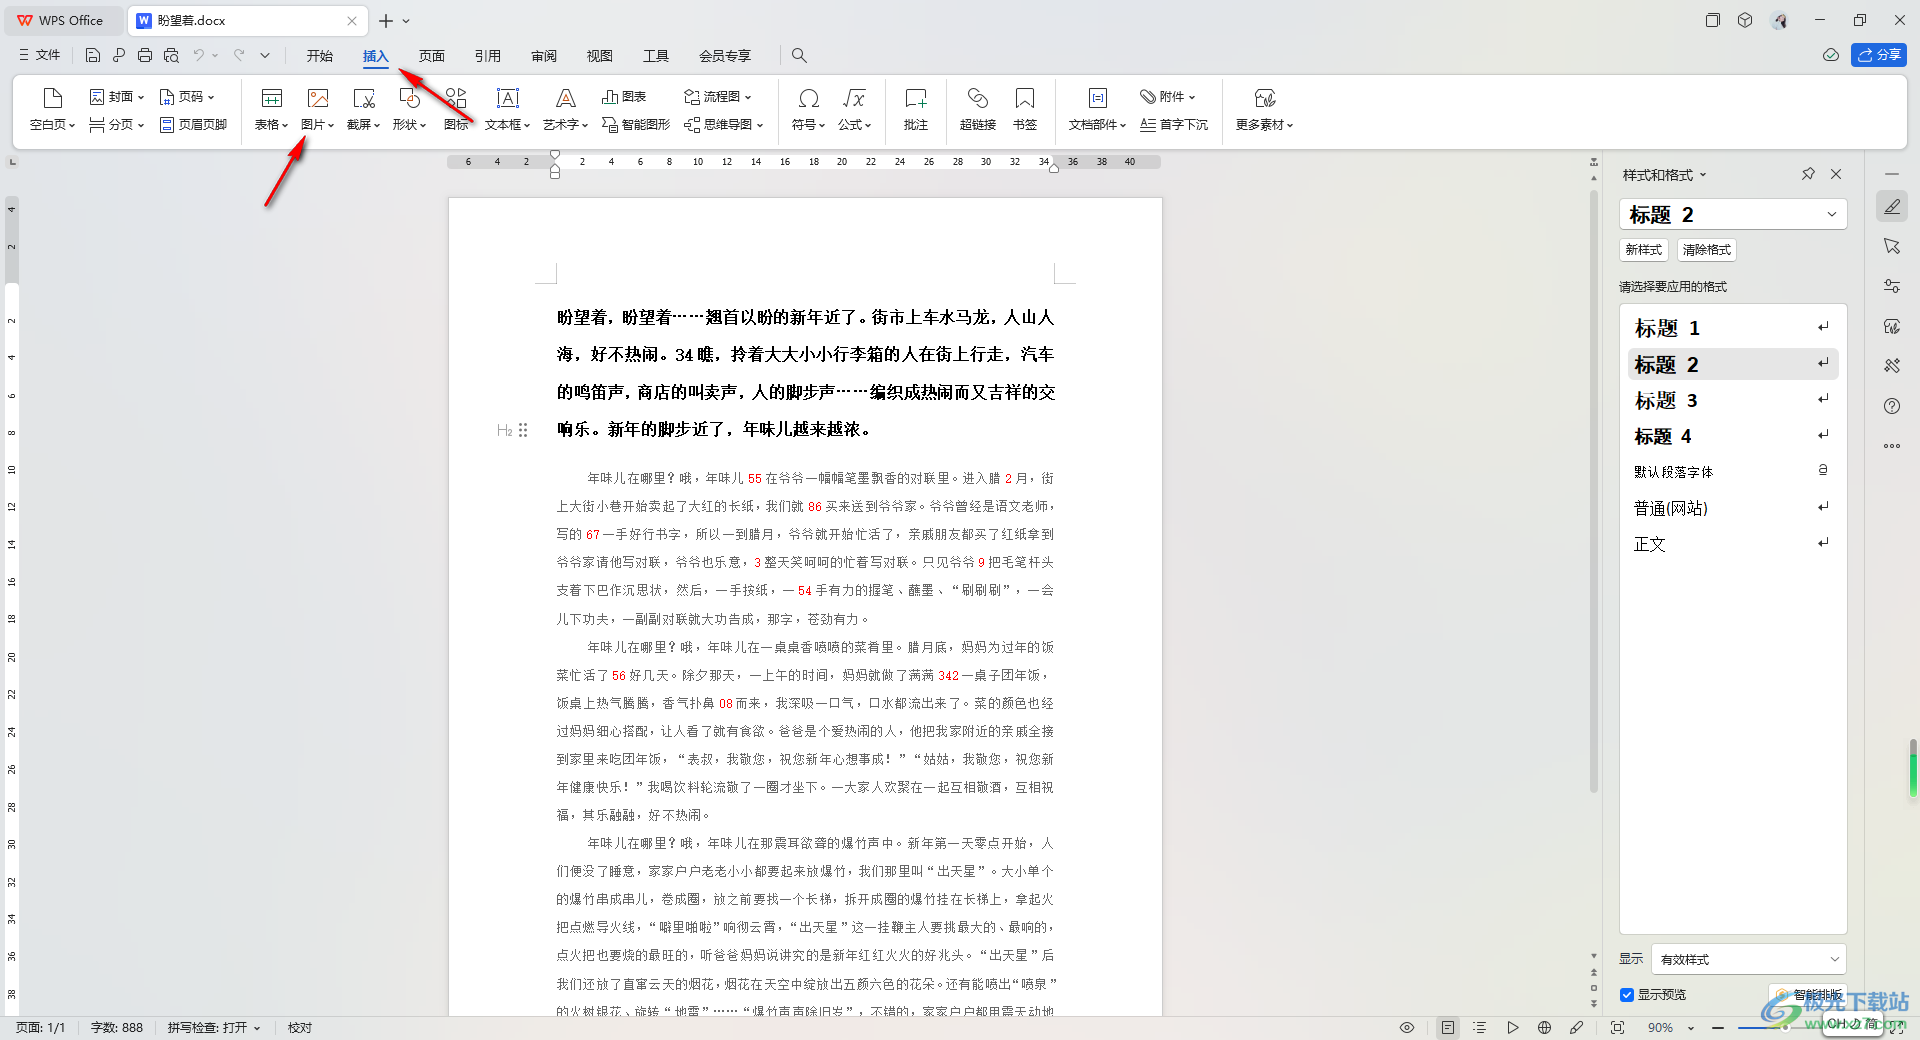
Task: Click the 字数: 888 word count
Action: point(117,1027)
